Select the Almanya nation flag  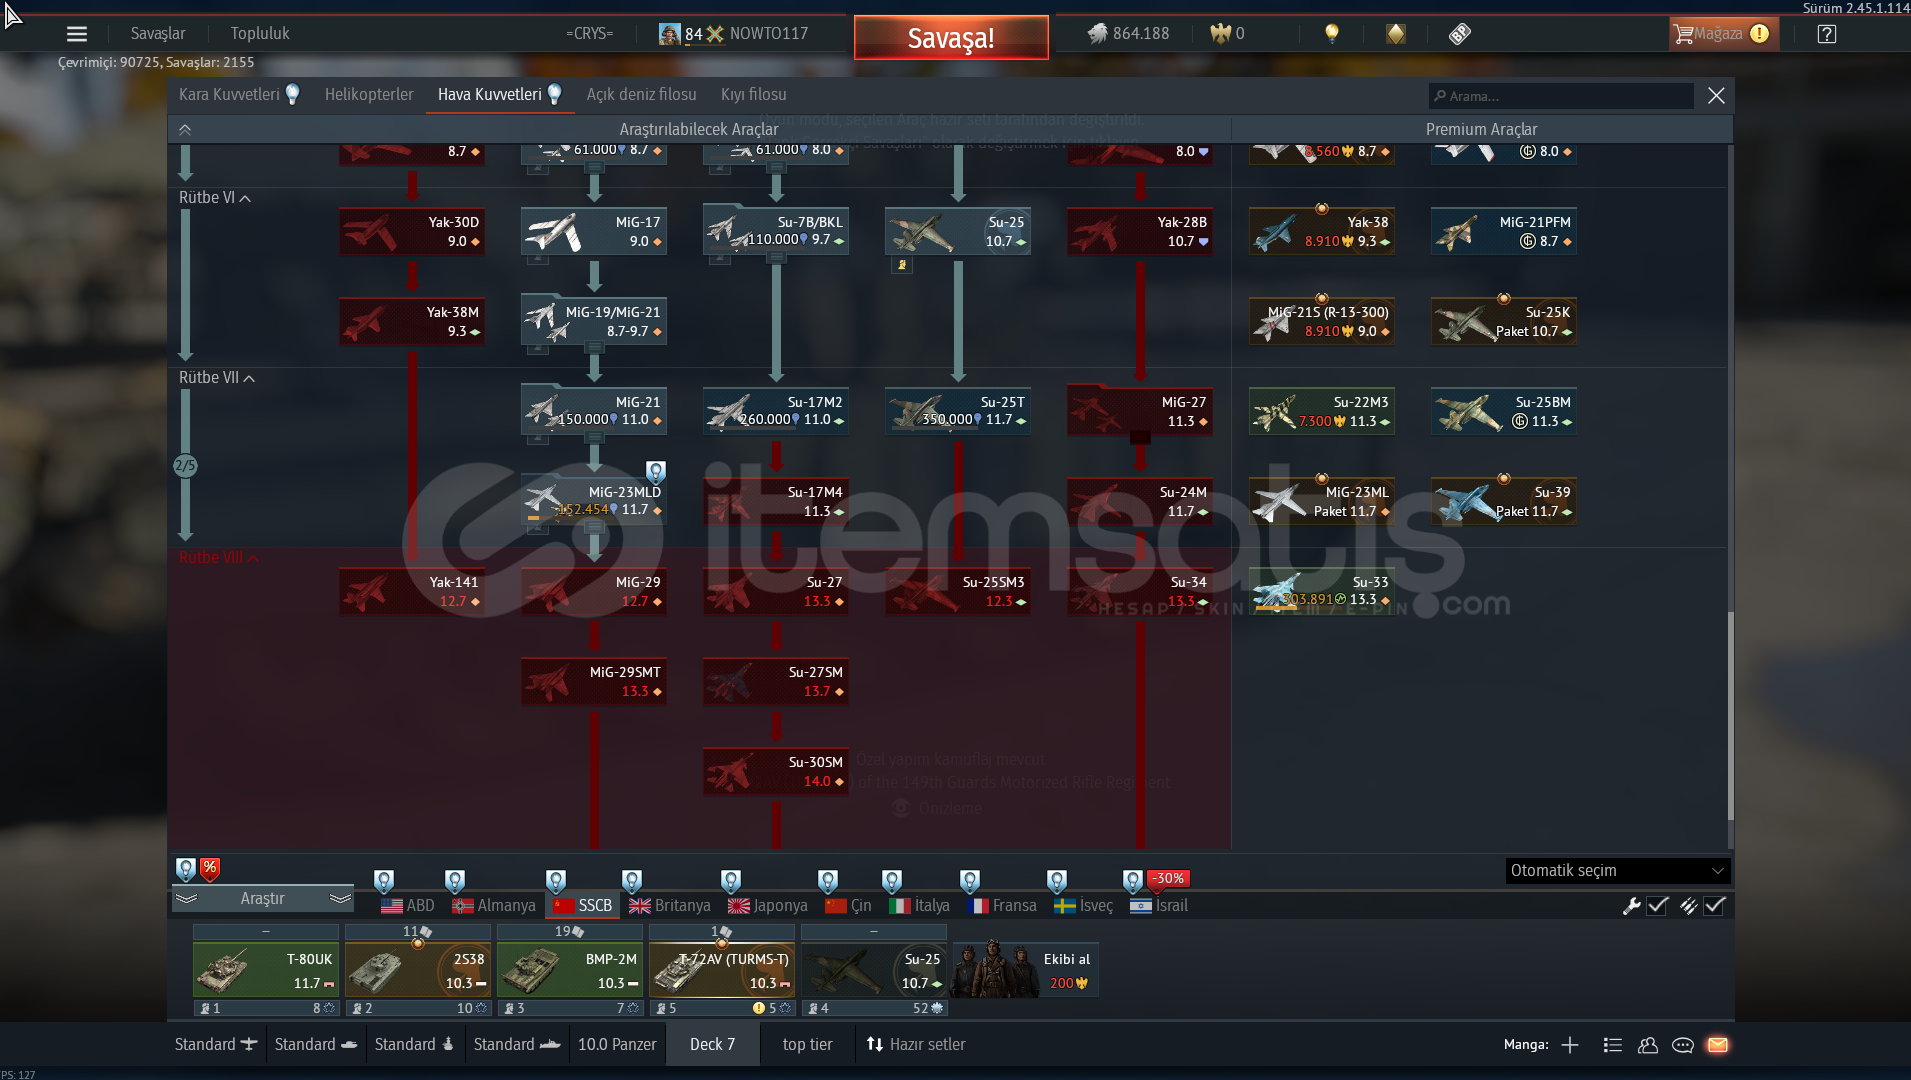[x=493, y=905]
